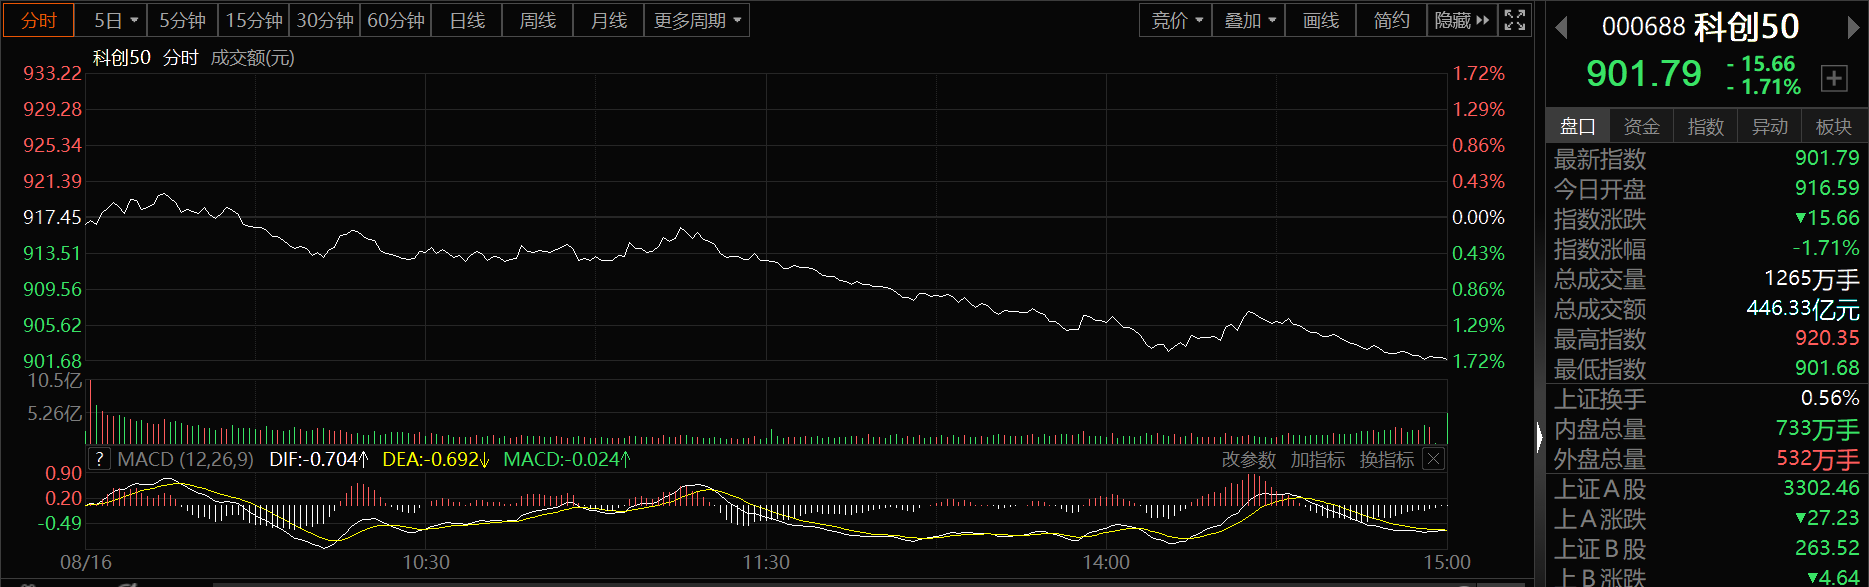The width and height of the screenshot is (1869, 587).
Task: Click the MACD help question mark icon
Action: coord(99,459)
